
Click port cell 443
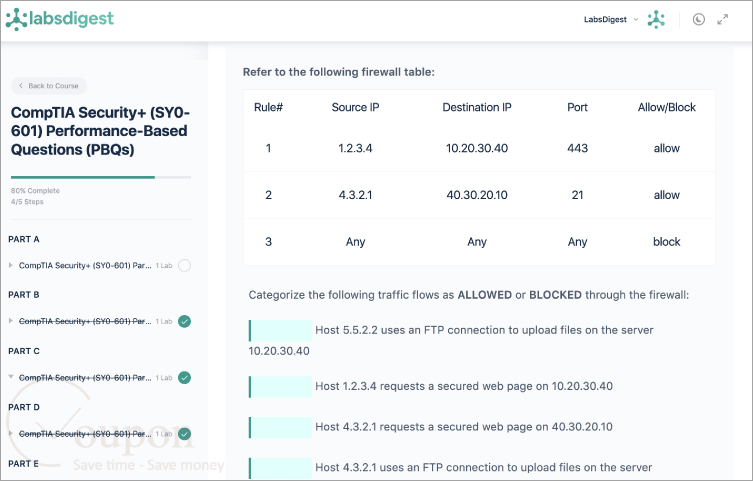click(x=577, y=148)
